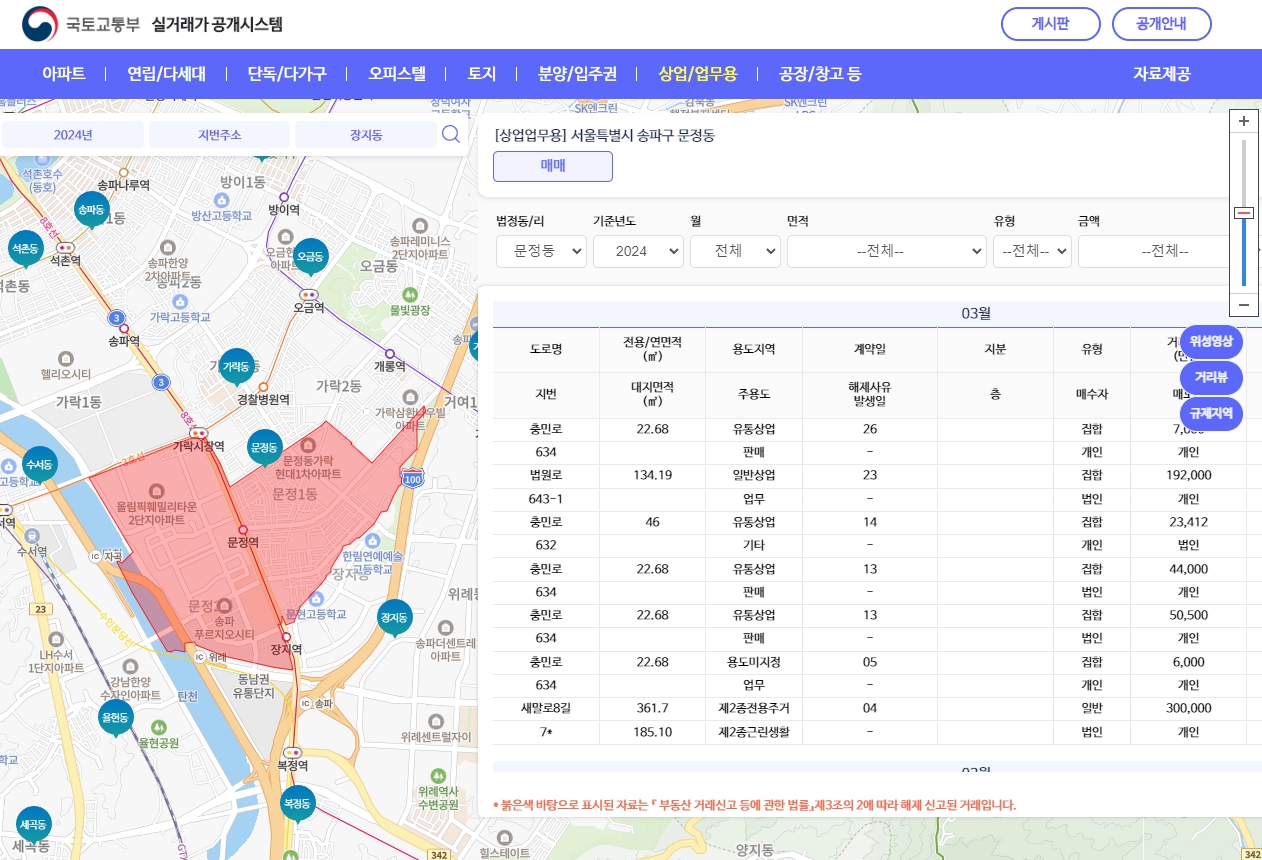Image resolution: width=1262 pixels, height=860 pixels.
Task: Click the map zoom out minus button
Action: pos(1244,304)
